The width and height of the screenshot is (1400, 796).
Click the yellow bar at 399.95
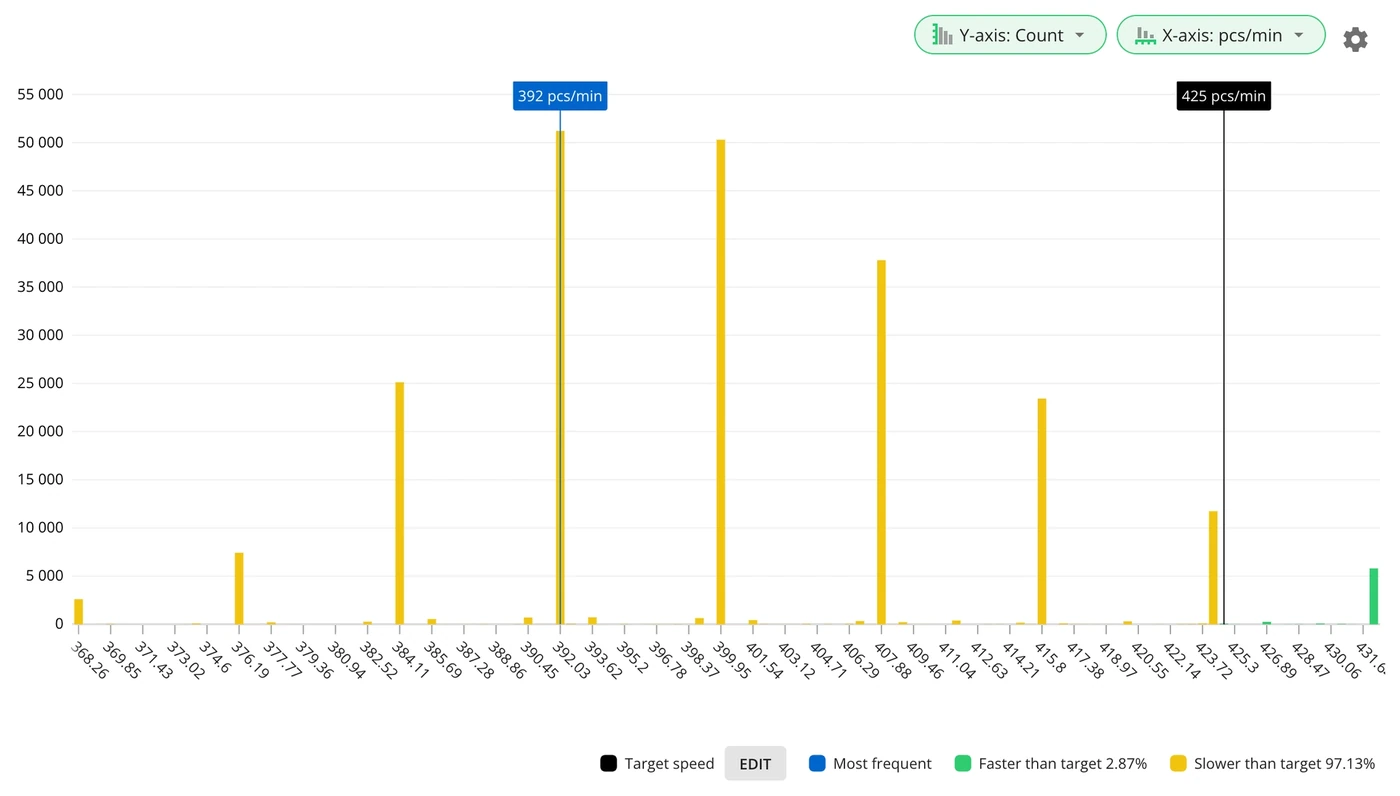(x=721, y=382)
